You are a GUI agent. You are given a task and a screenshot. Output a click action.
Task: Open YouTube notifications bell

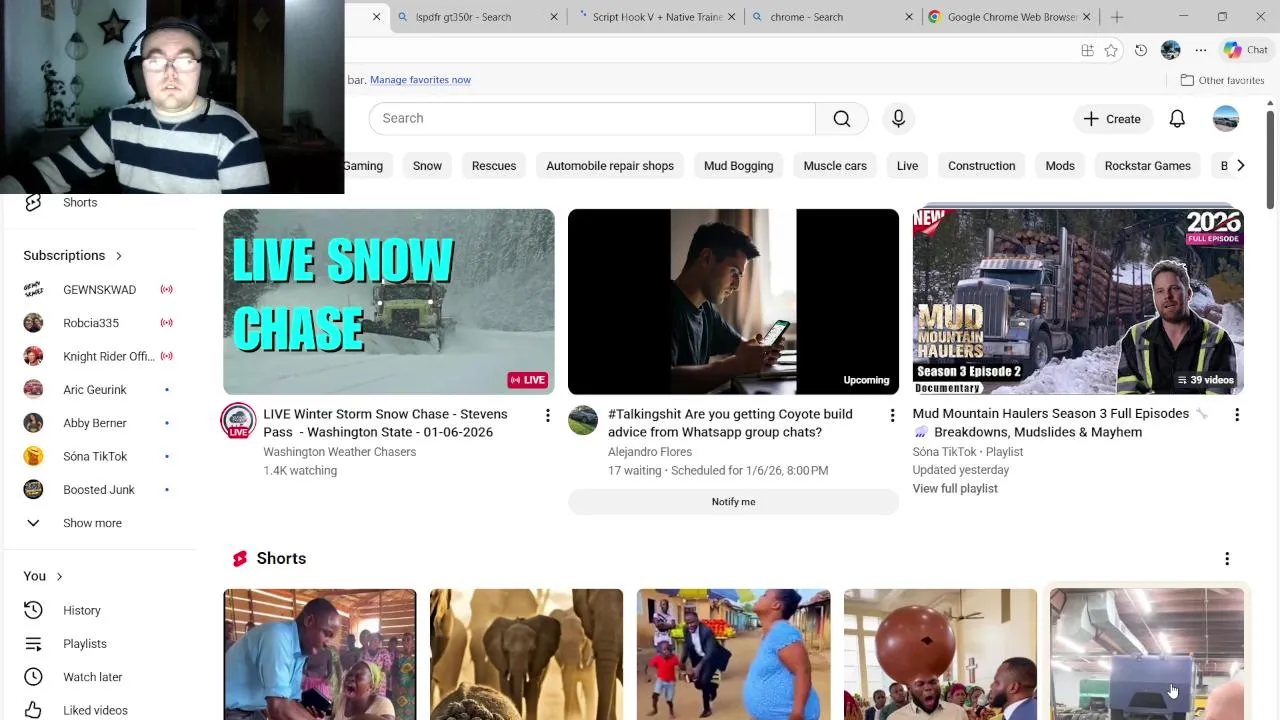pyautogui.click(x=1177, y=118)
